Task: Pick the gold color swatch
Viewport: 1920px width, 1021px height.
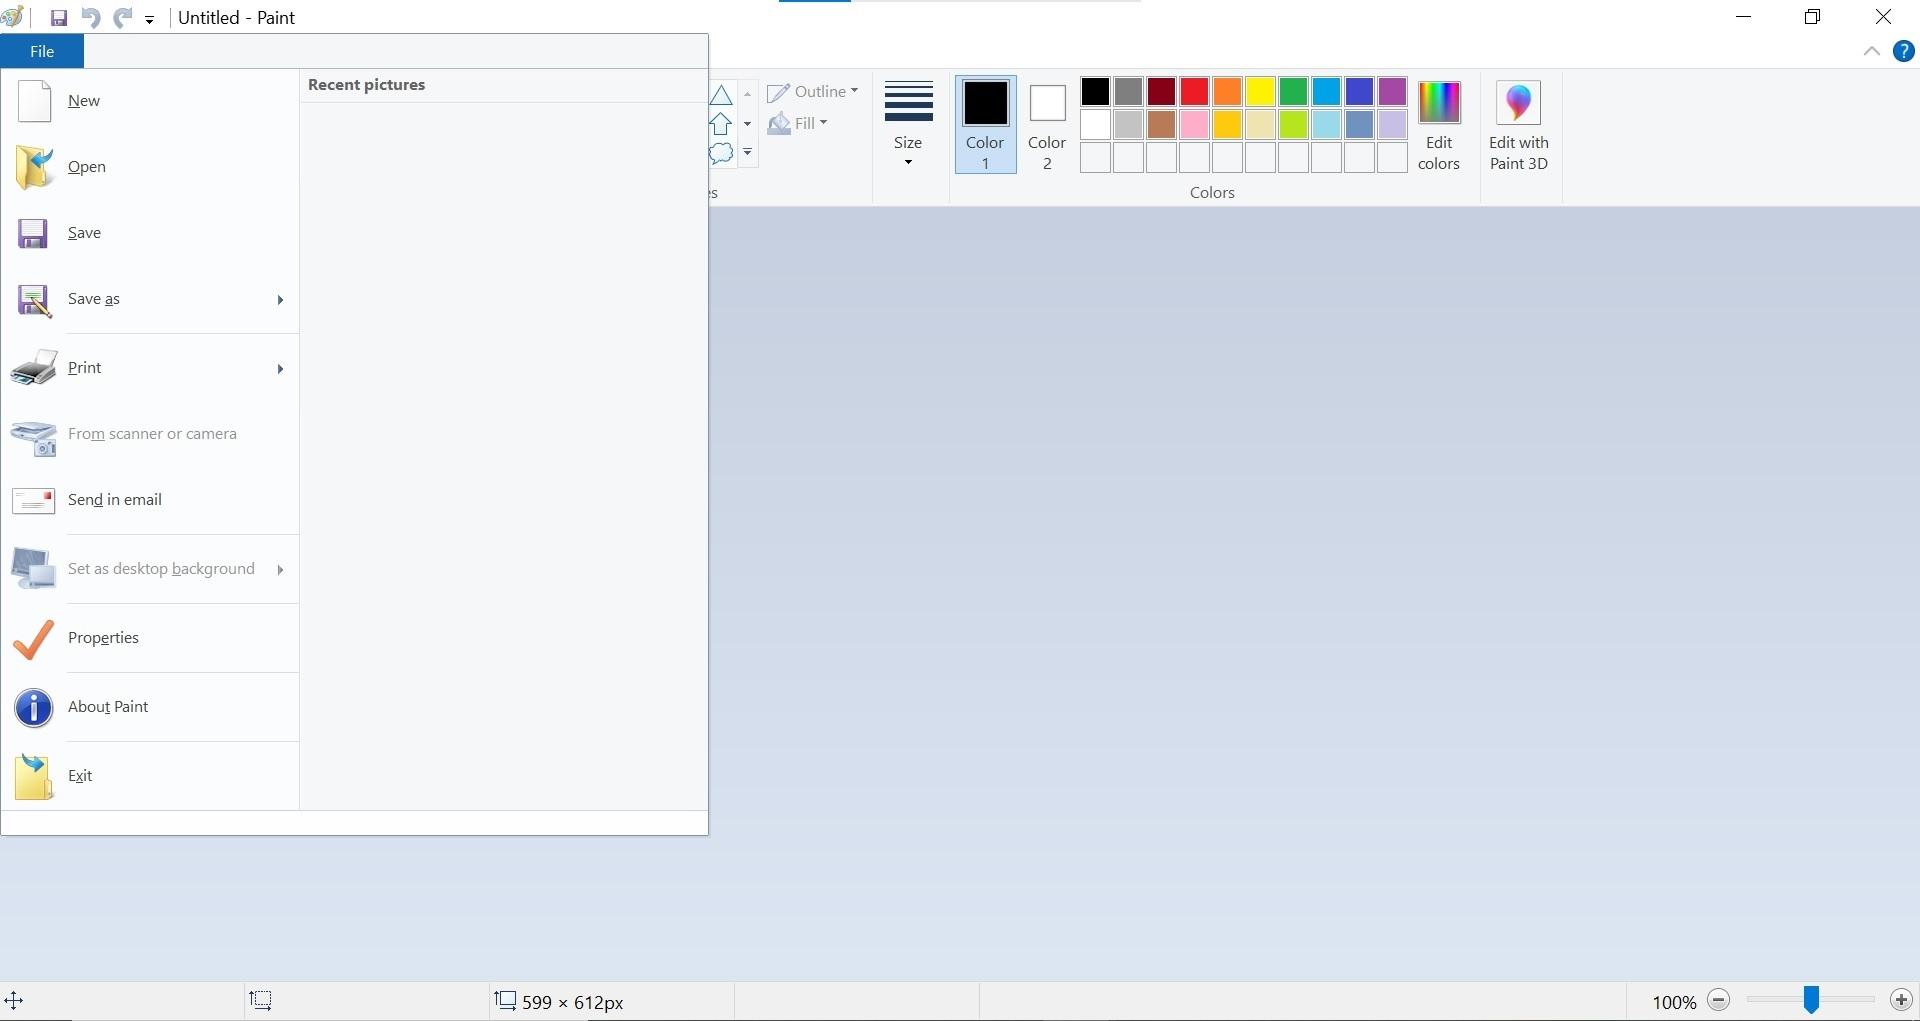Action: tap(1227, 125)
